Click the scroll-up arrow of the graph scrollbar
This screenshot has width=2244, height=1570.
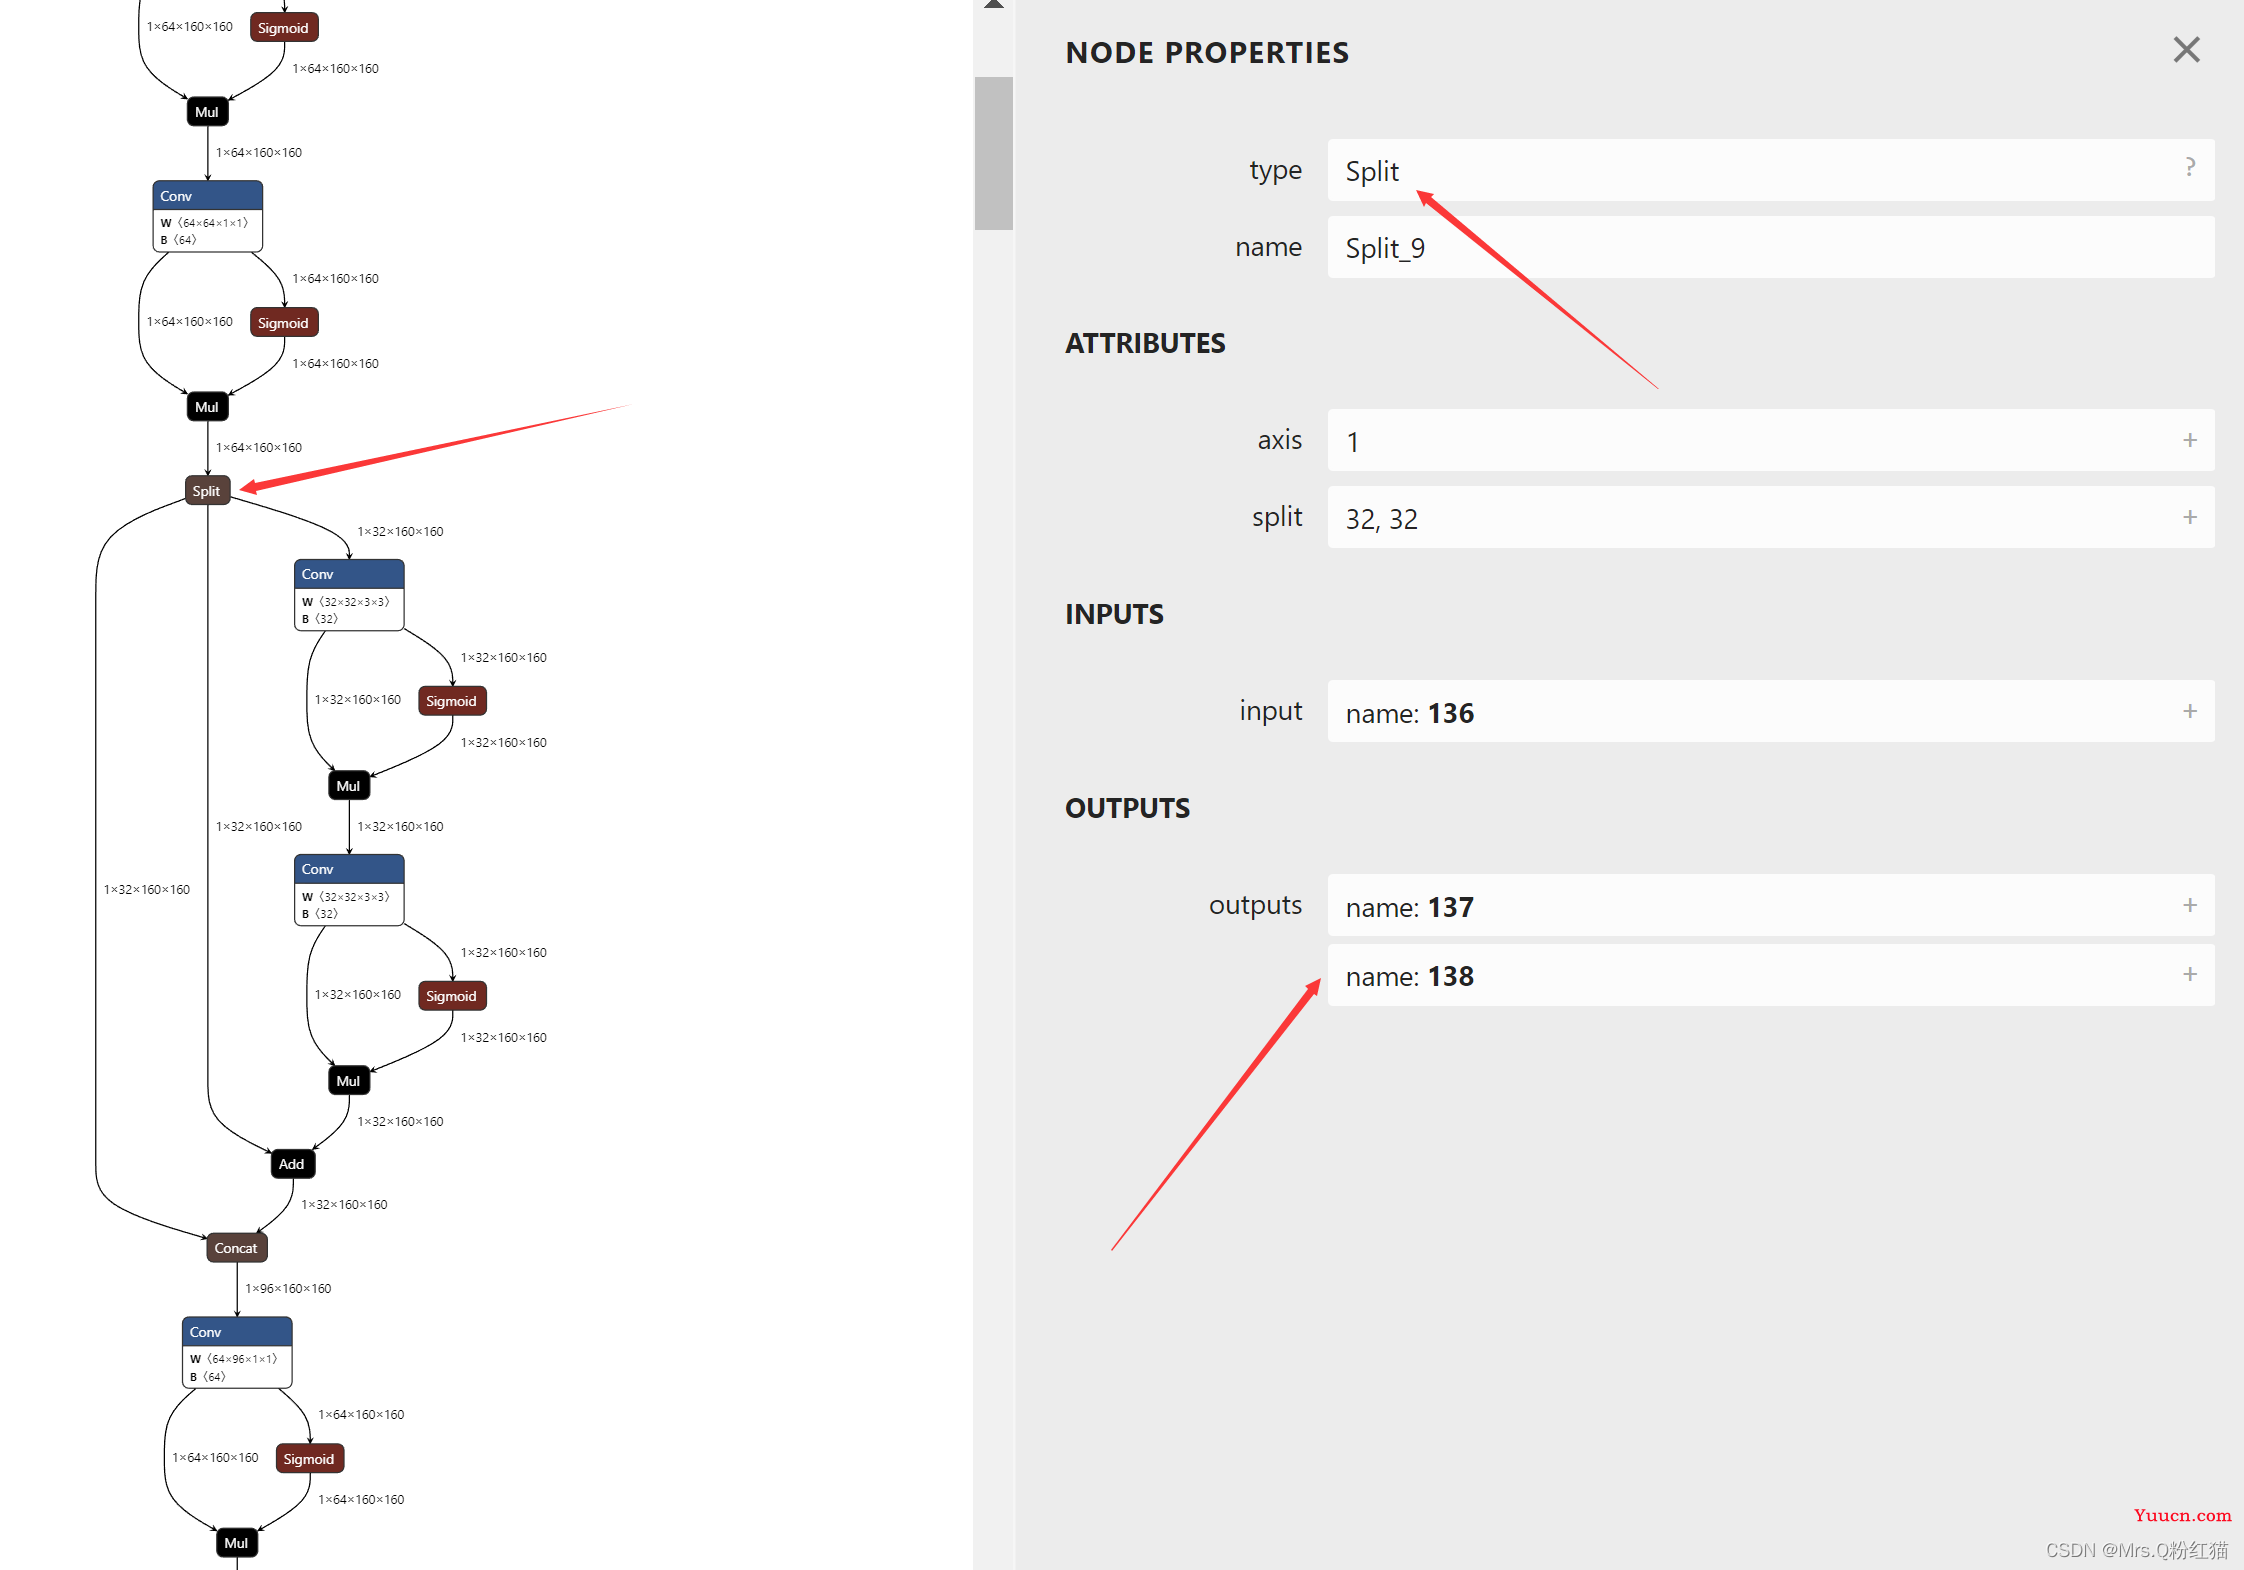[994, 5]
